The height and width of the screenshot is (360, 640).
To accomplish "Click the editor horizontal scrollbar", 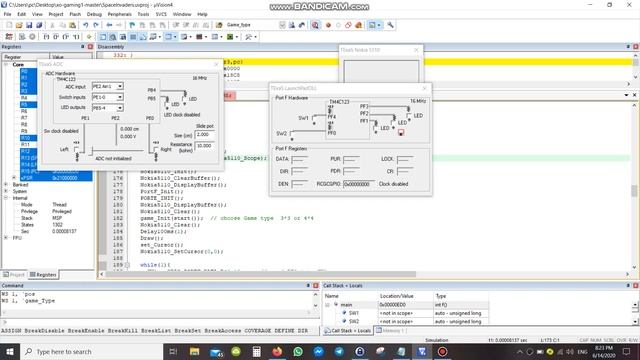I will [260, 274].
